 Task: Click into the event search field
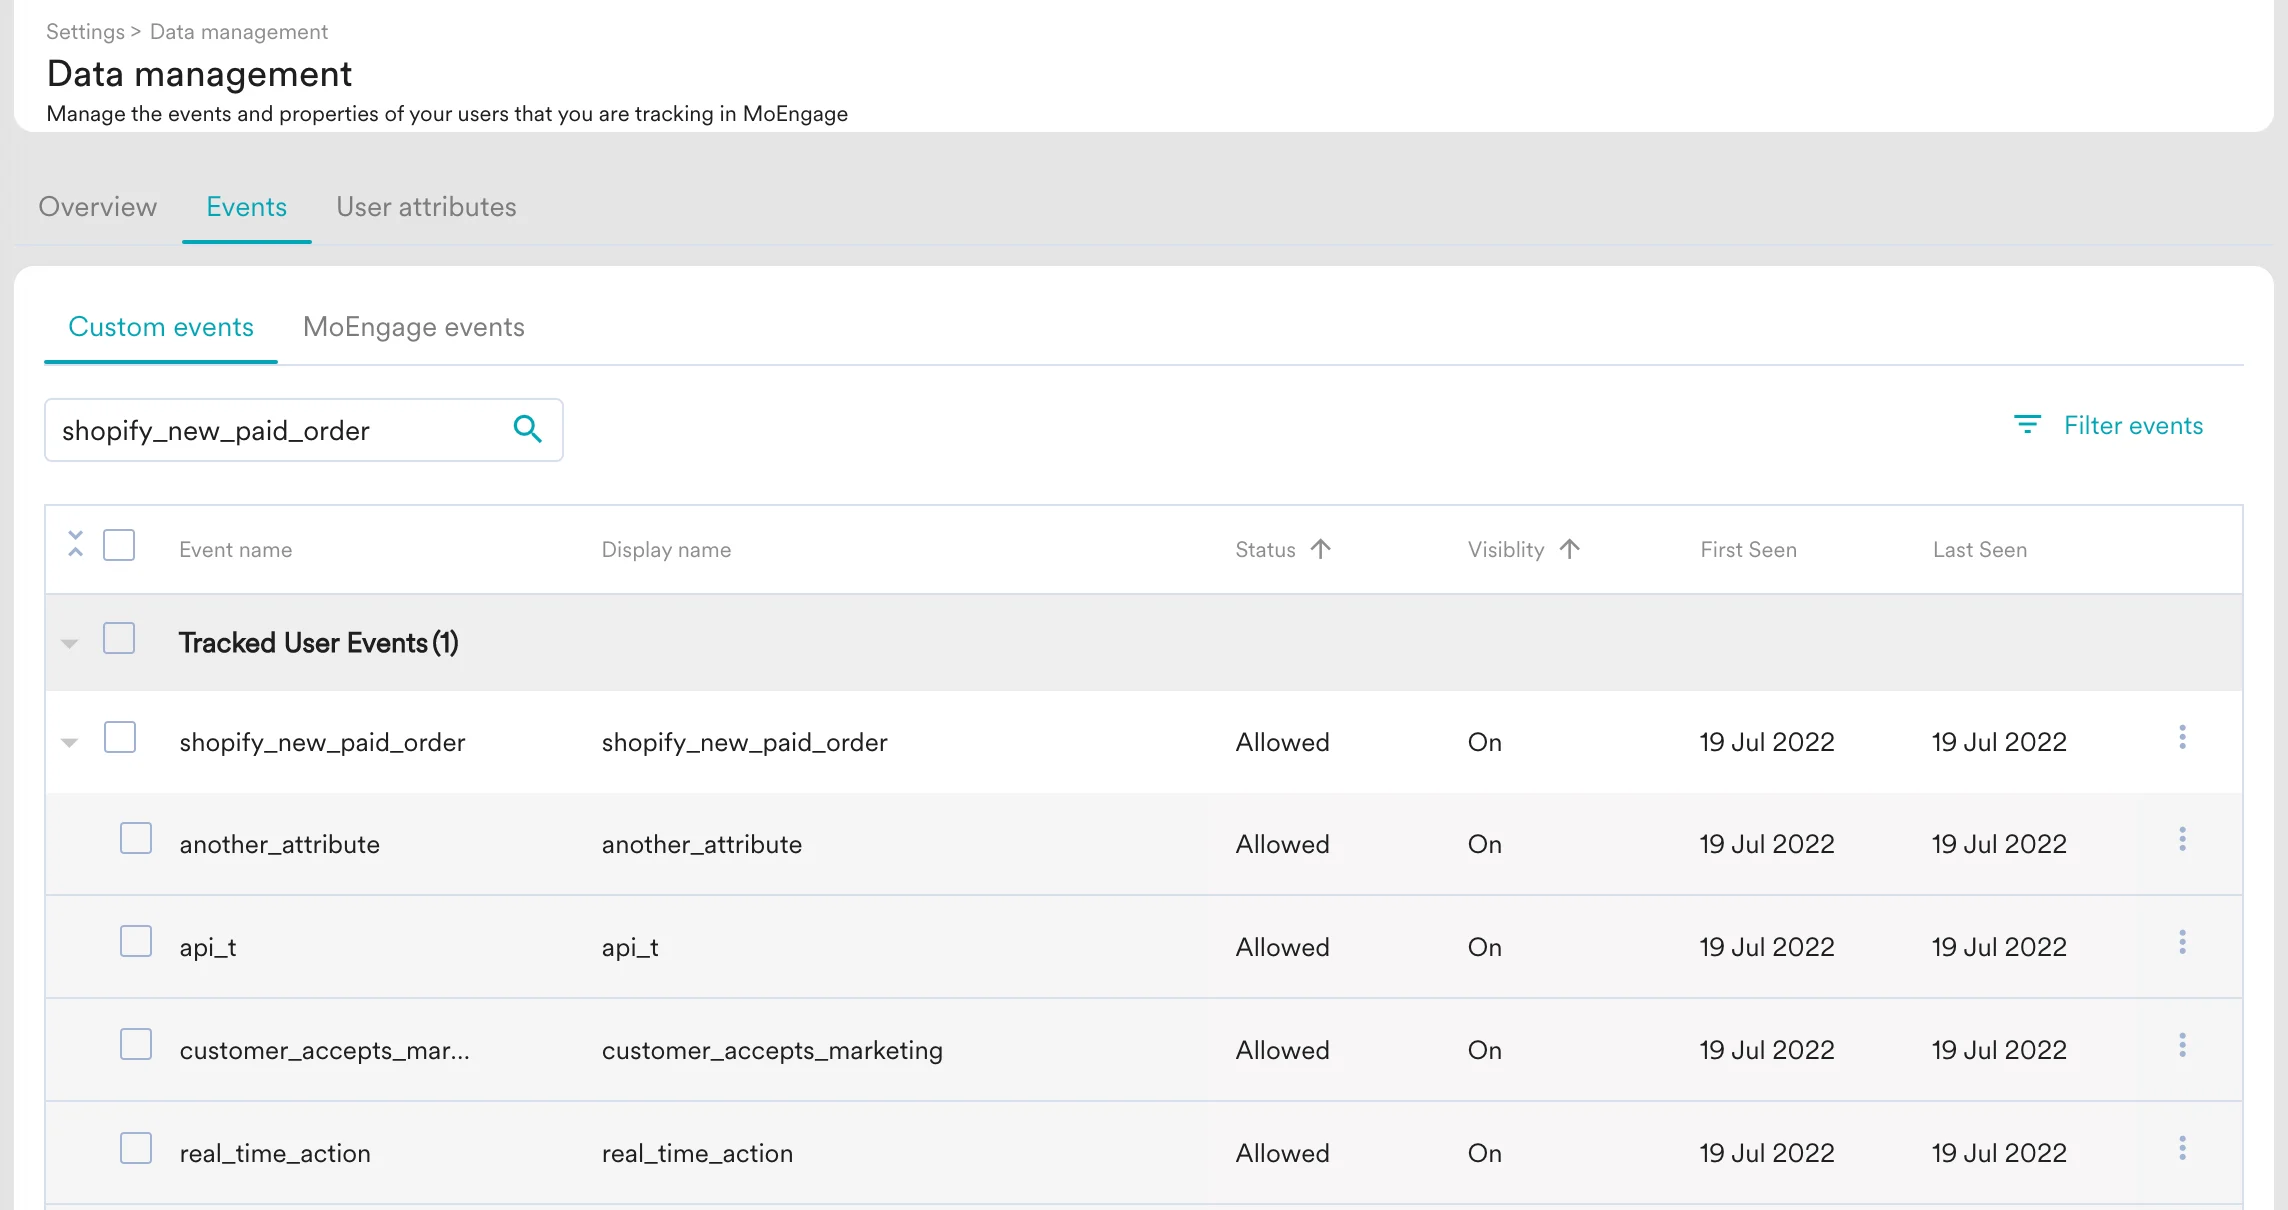click(304, 430)
